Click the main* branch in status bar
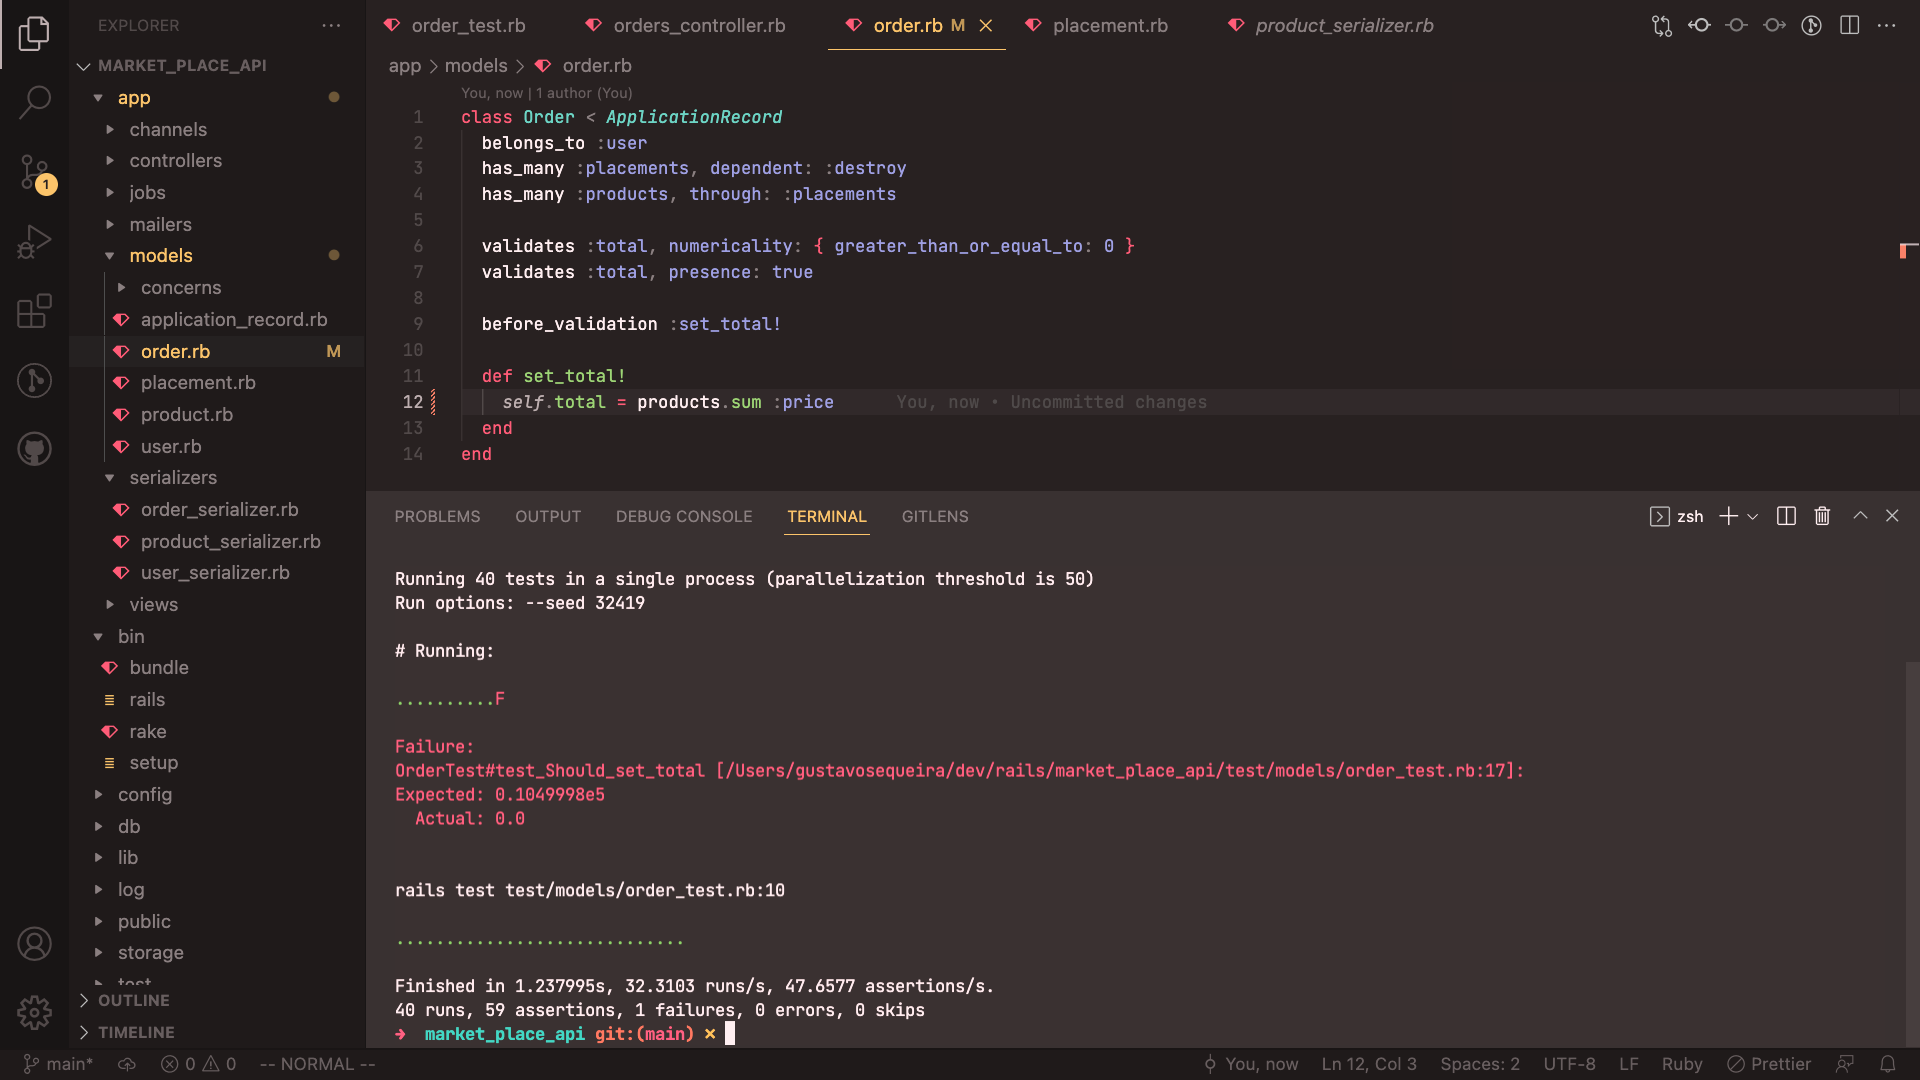This screenshot has width=1920, height=1080. [58, 1064]
